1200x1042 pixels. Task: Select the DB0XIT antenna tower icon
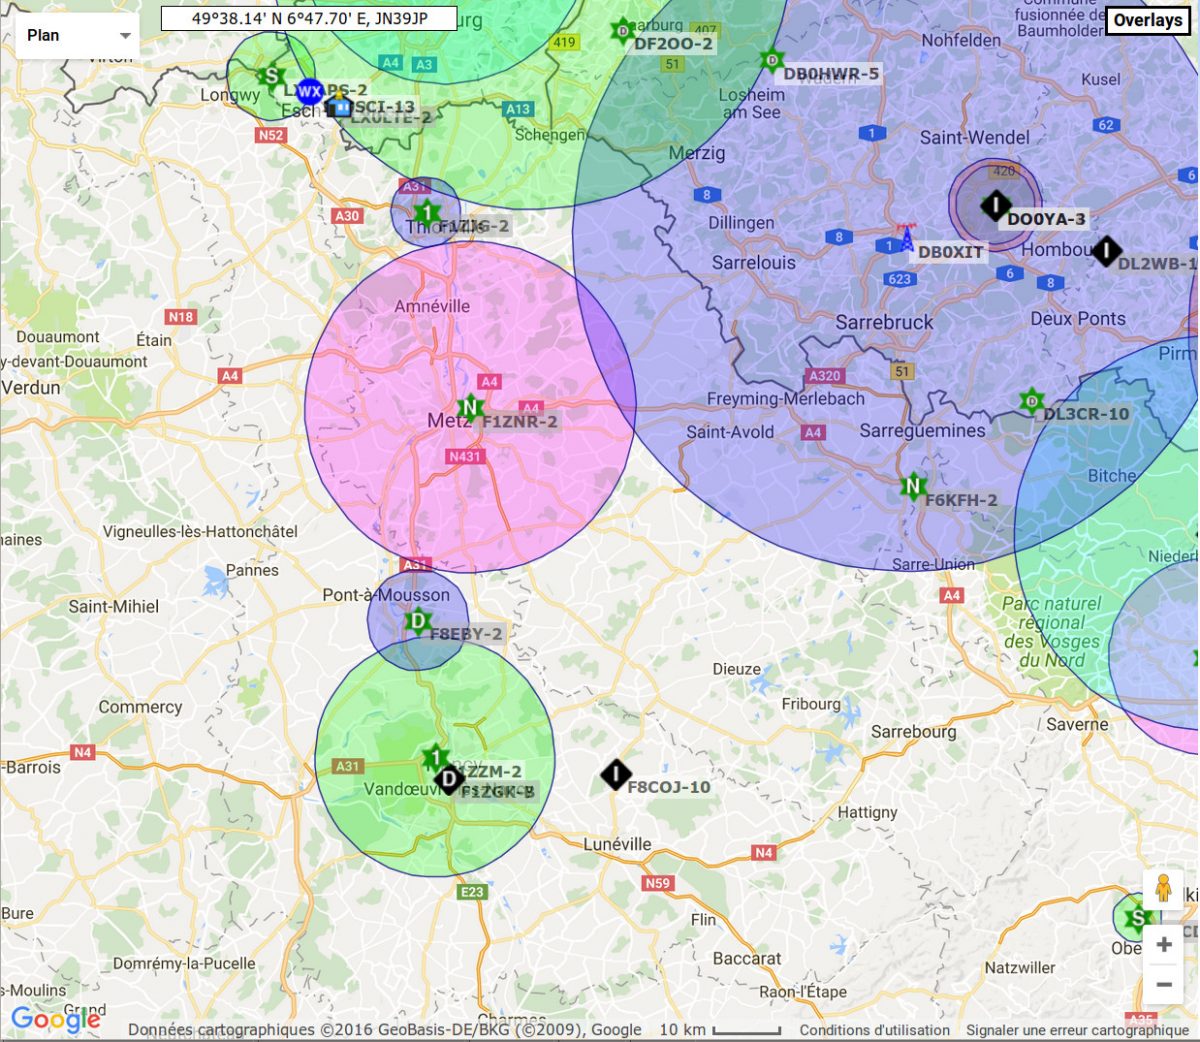pyautogui.click(x=905, y=238)
